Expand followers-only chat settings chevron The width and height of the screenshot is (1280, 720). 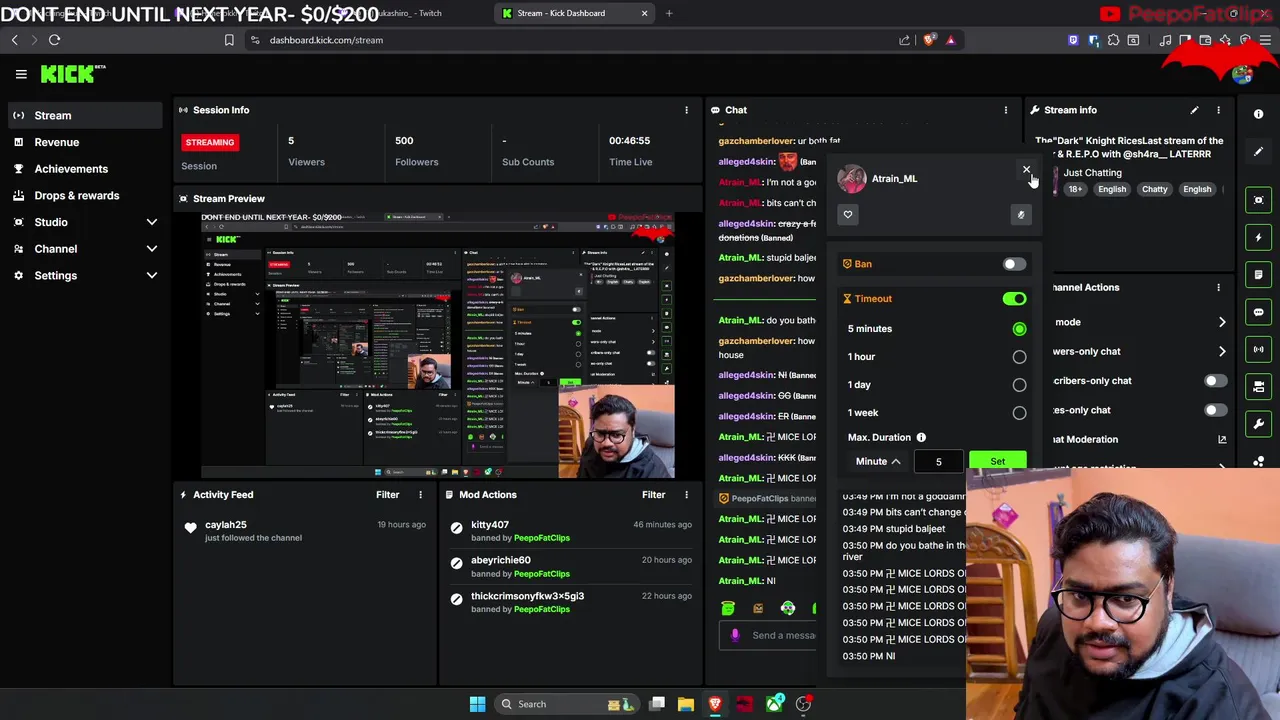(1221, 351)
